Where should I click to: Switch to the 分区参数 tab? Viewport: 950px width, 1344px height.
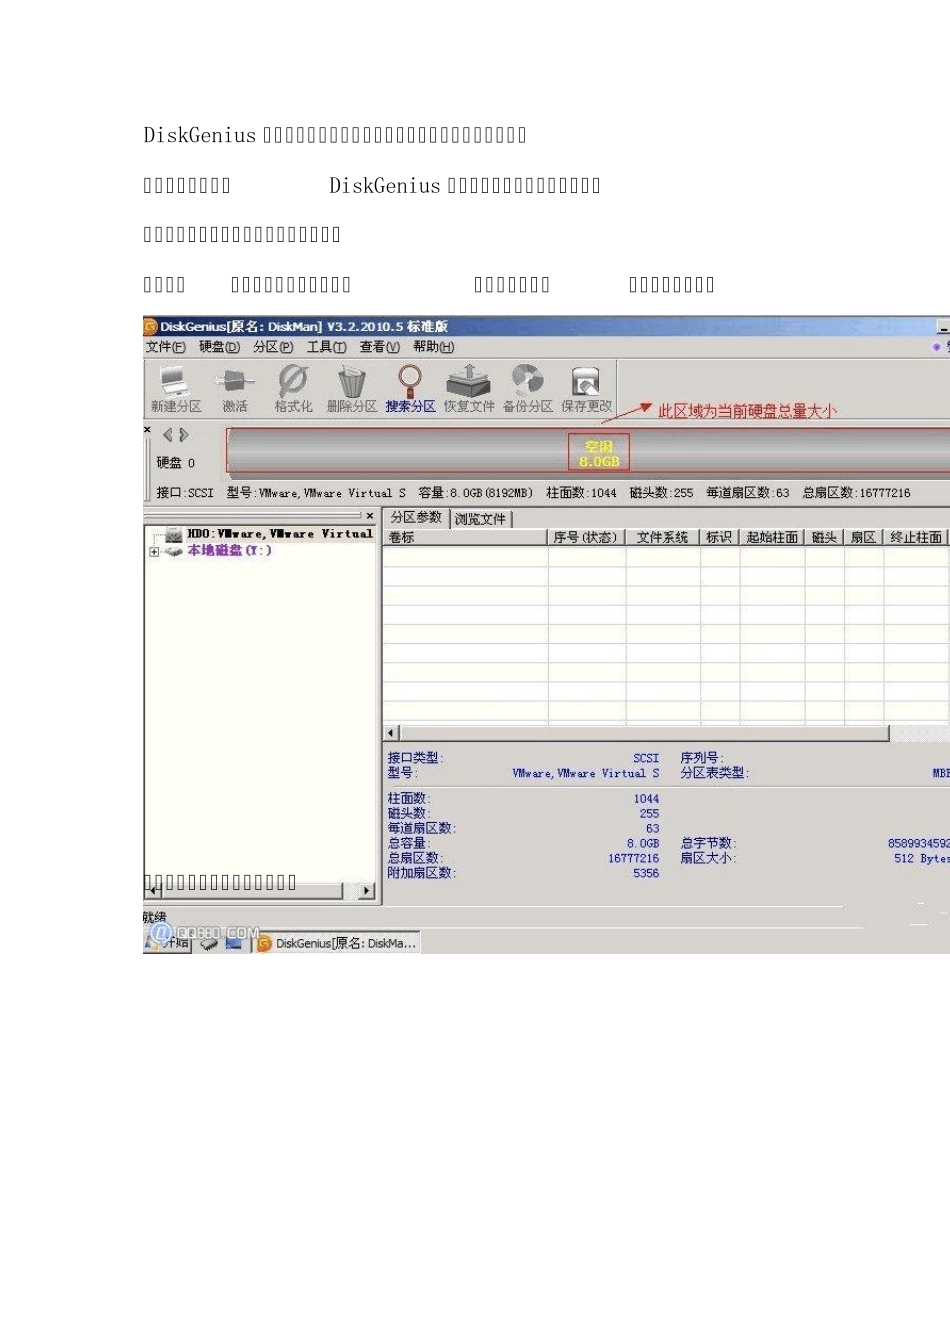point(416,517)
